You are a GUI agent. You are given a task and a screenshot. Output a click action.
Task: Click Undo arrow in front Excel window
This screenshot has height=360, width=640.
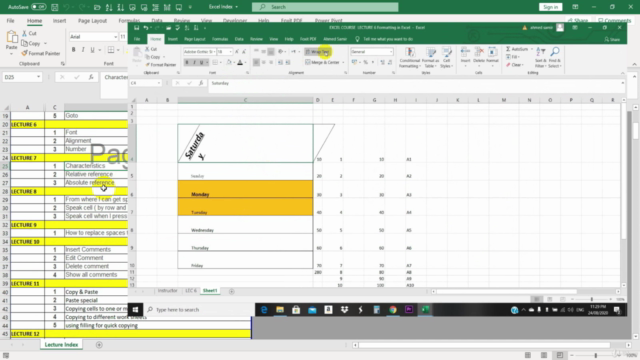click(146, 28)
